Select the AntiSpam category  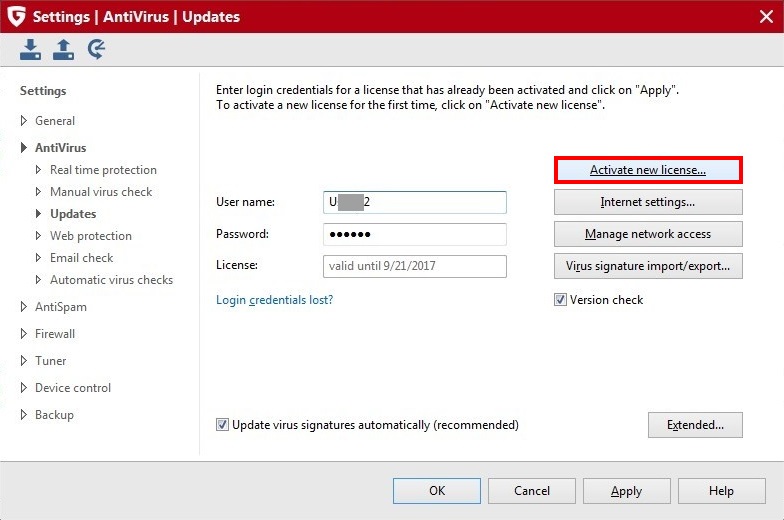coord(61,306)
